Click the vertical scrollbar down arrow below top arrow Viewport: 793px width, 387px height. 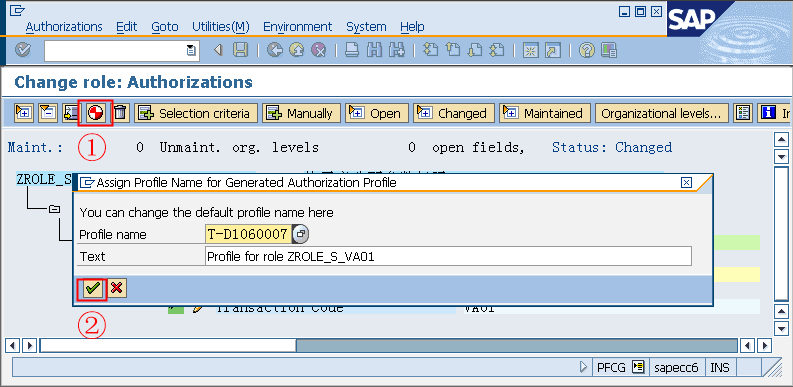pyautogui.click(x=782, y=156)
